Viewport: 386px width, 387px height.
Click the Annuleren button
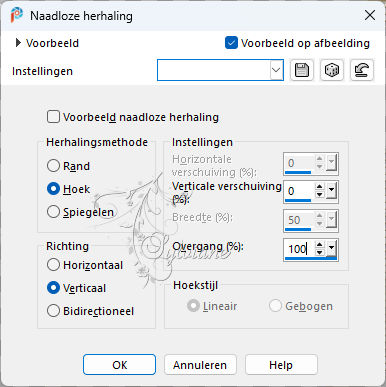200,365
